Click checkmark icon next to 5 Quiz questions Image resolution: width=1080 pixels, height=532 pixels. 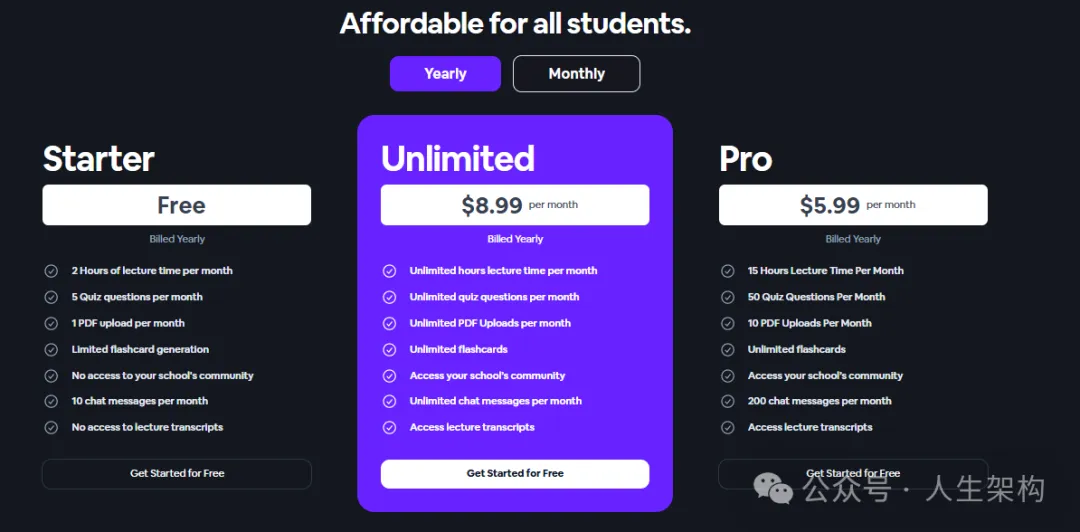point(51,297)
